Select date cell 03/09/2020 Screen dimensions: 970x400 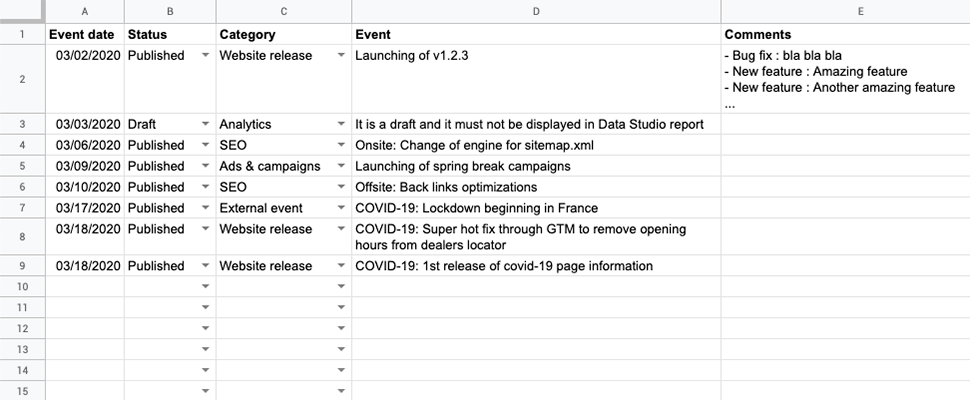tap(85, 166)
